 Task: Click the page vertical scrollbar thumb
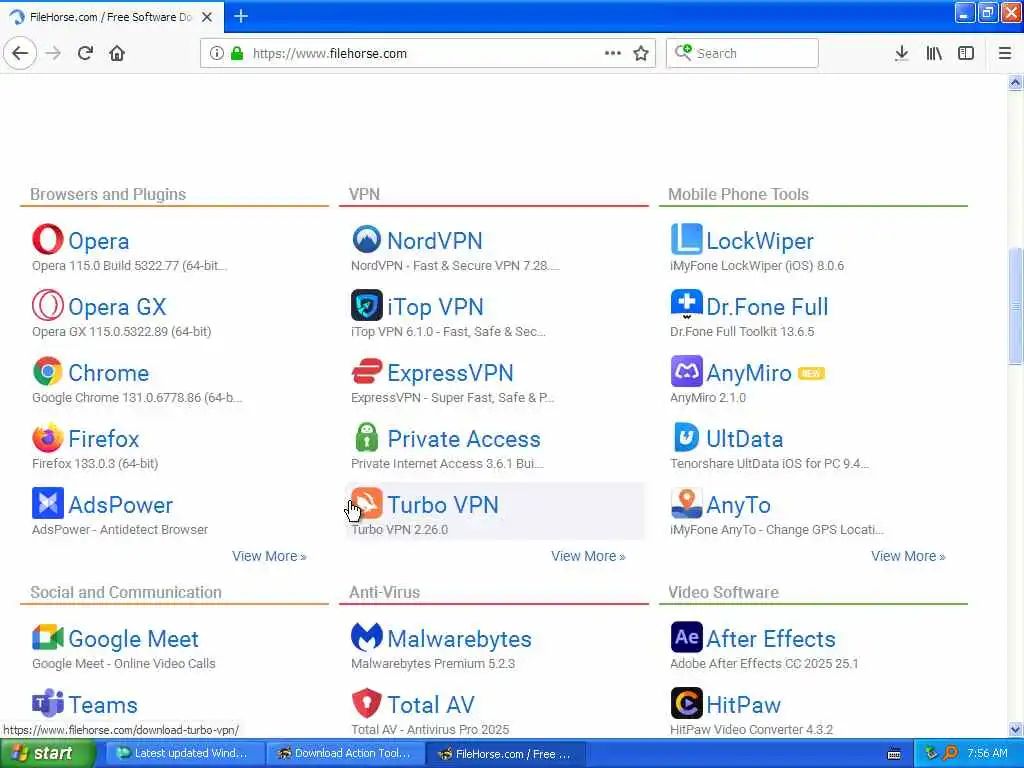pos(1015,305)
